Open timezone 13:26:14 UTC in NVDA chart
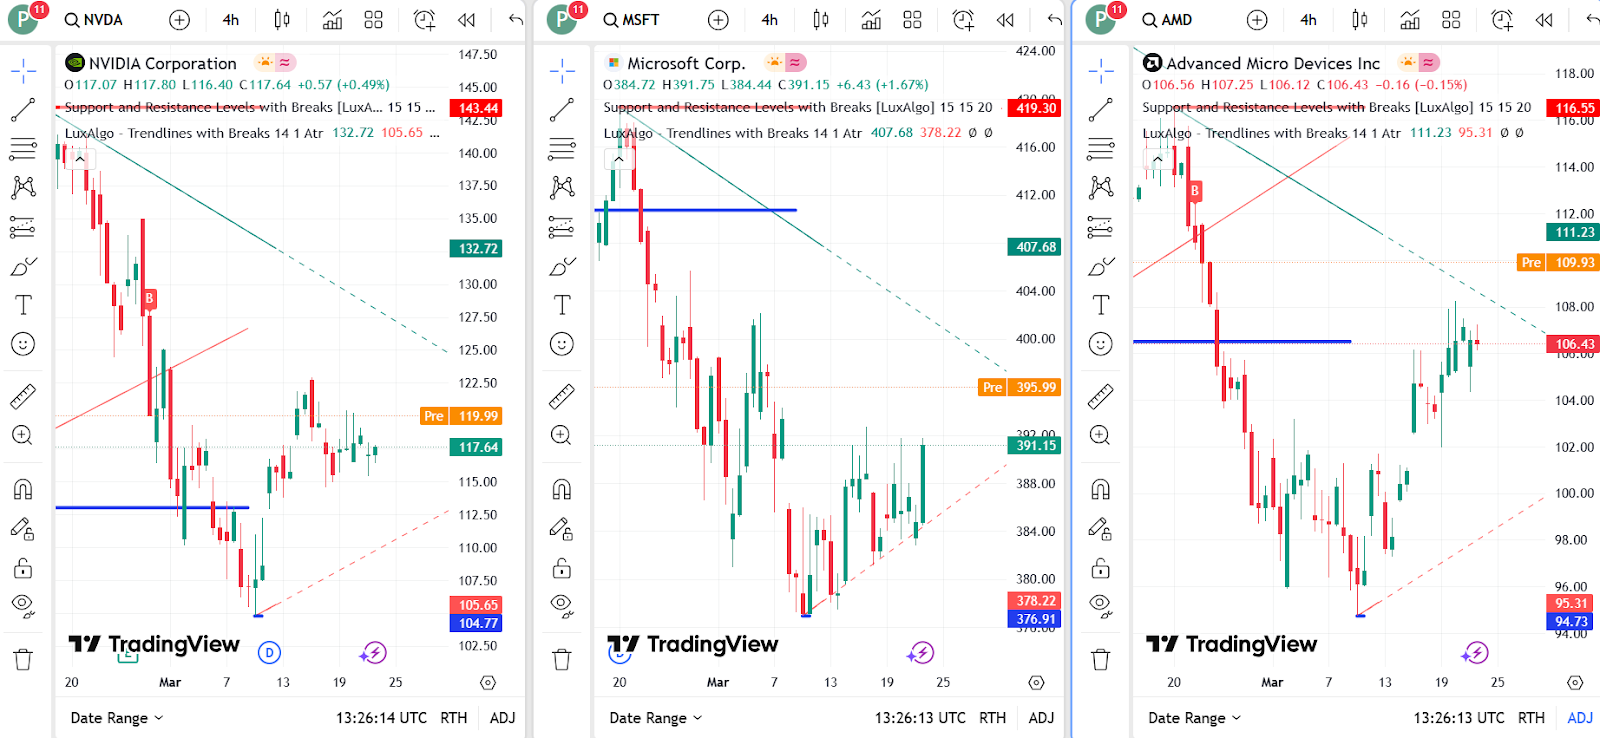The height and width of the screenshot is (738, 1600). [381, 718]
